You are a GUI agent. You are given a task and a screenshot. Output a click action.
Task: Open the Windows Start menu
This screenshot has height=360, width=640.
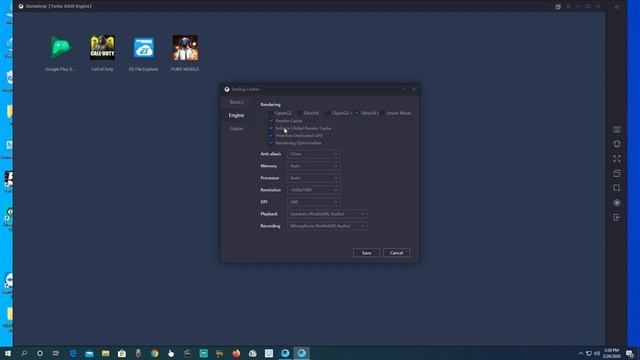tap(7, 353)
